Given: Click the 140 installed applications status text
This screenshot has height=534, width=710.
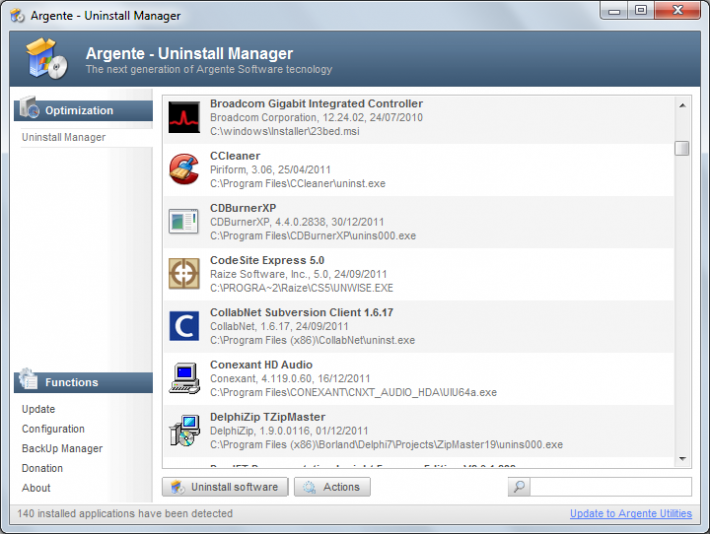Looking at the screenshot, I should click(125, 513).
